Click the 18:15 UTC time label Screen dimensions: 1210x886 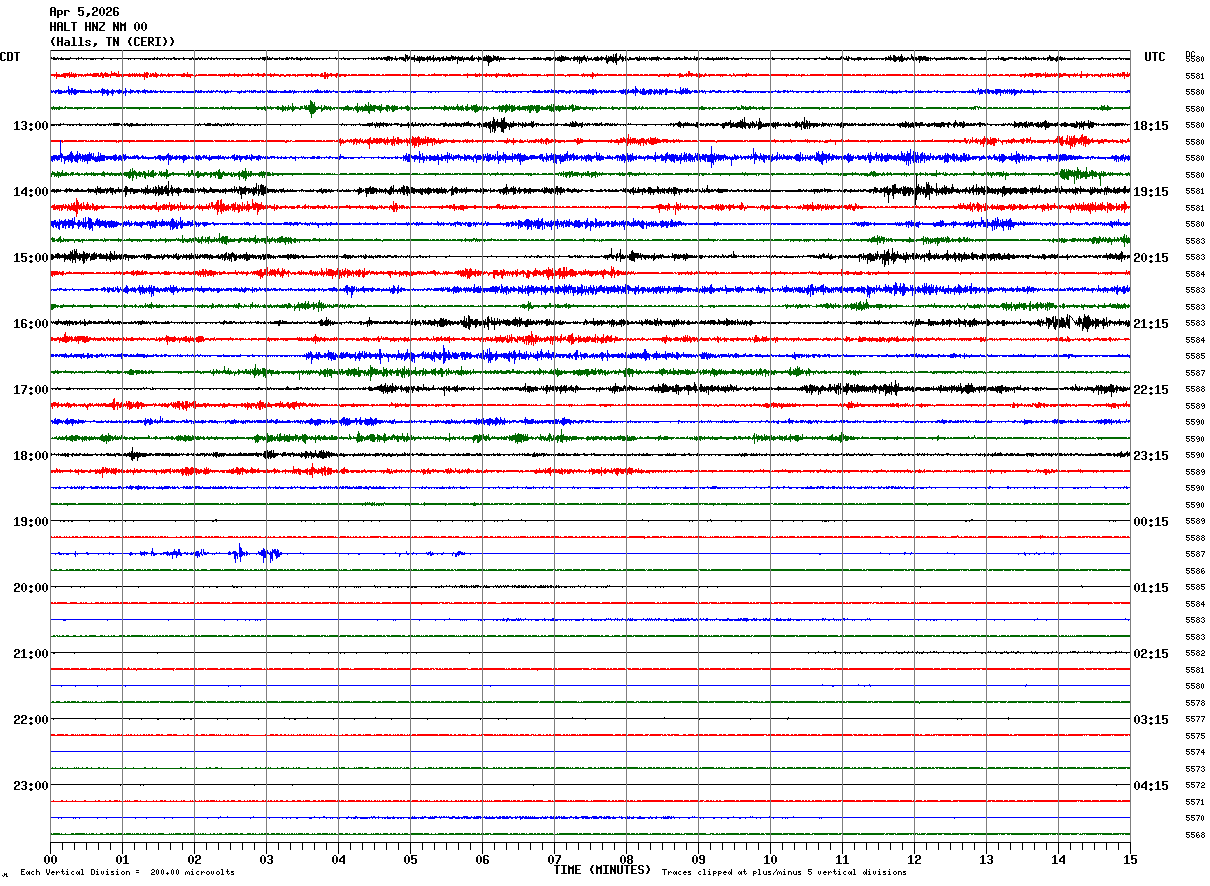(1151, 126)
